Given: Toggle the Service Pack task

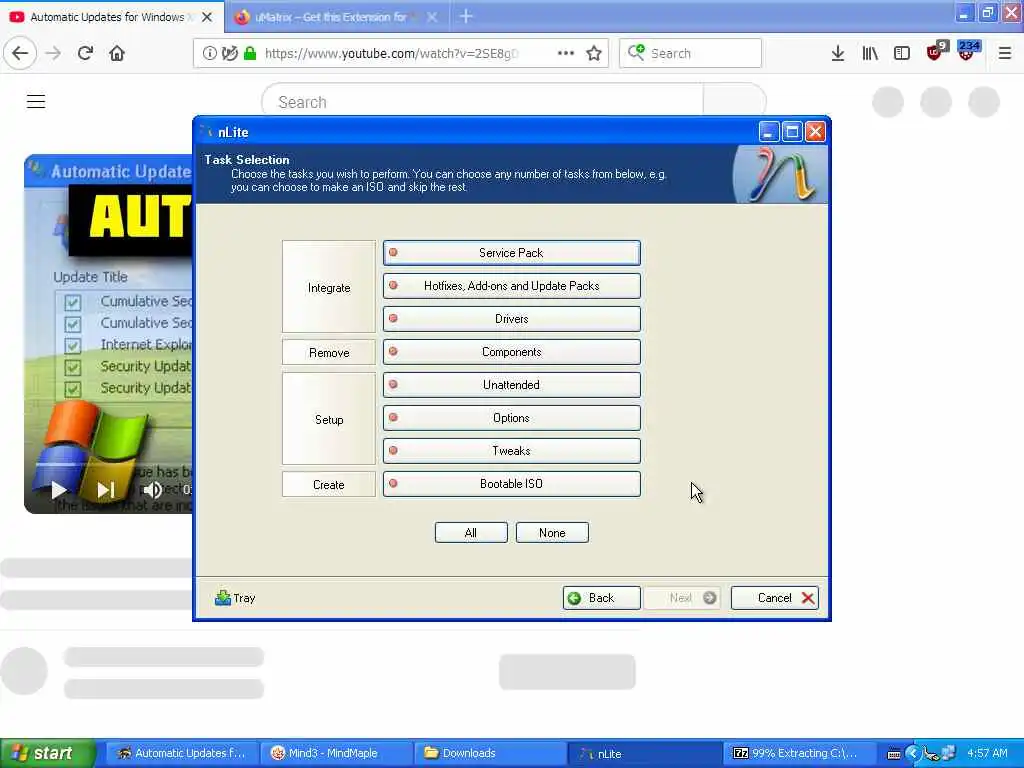Looking at the screenshot, I should (x=511, y=253).
